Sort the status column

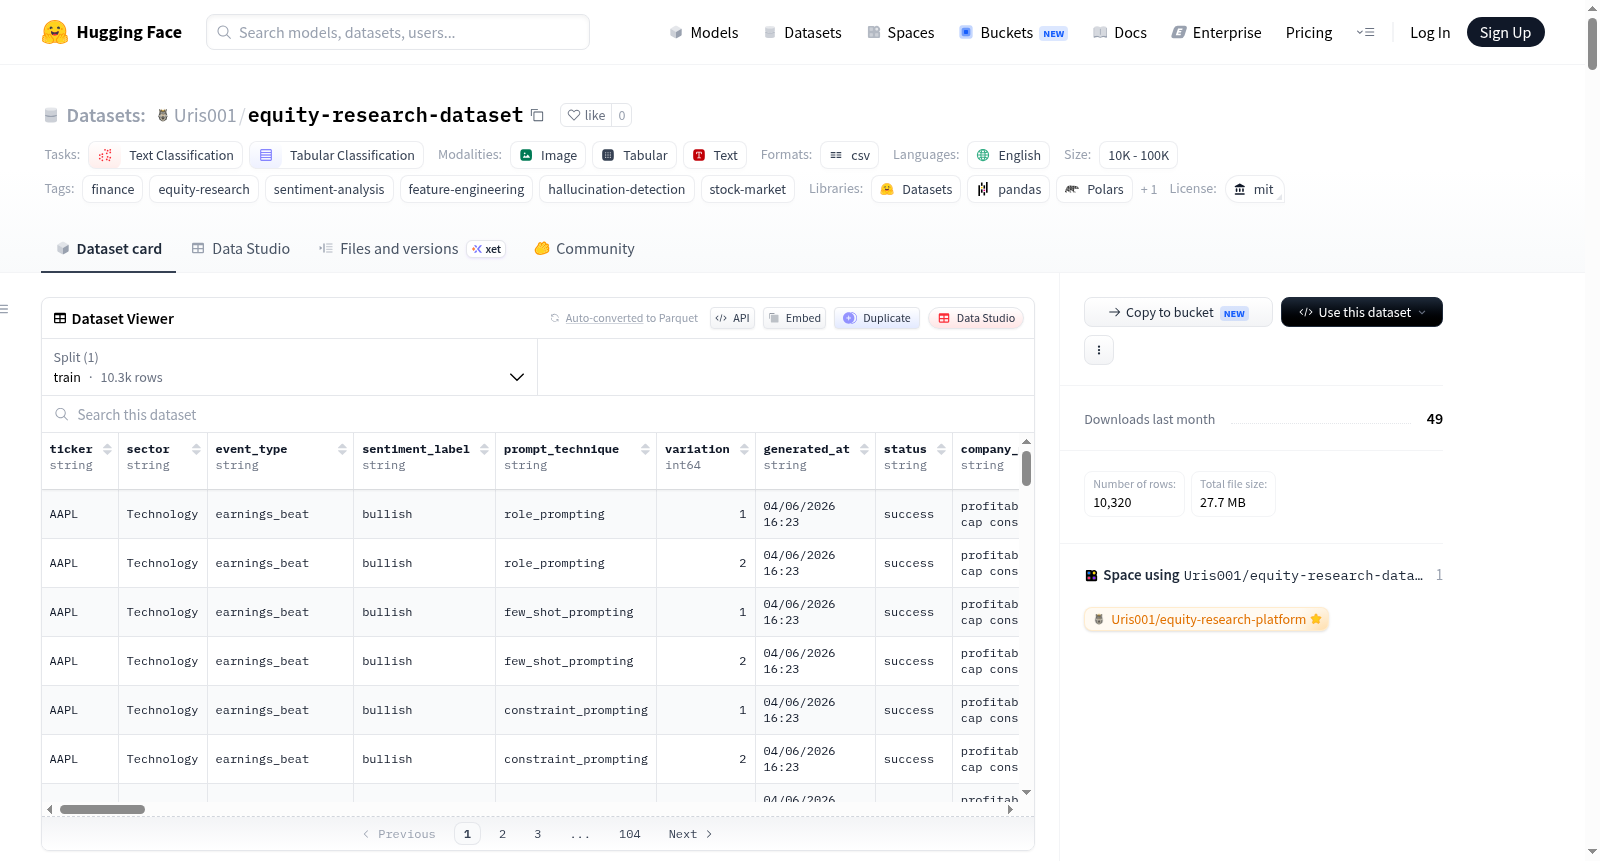[941, 449]
